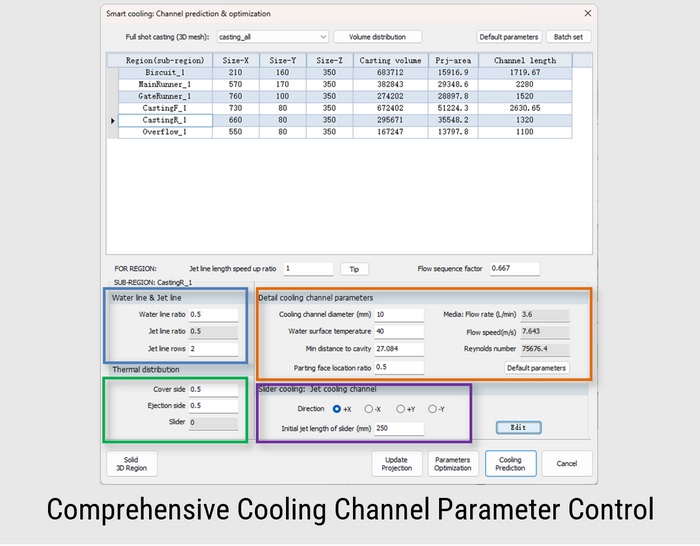Click the current row arrow indicator for CastingR_1

112,121
